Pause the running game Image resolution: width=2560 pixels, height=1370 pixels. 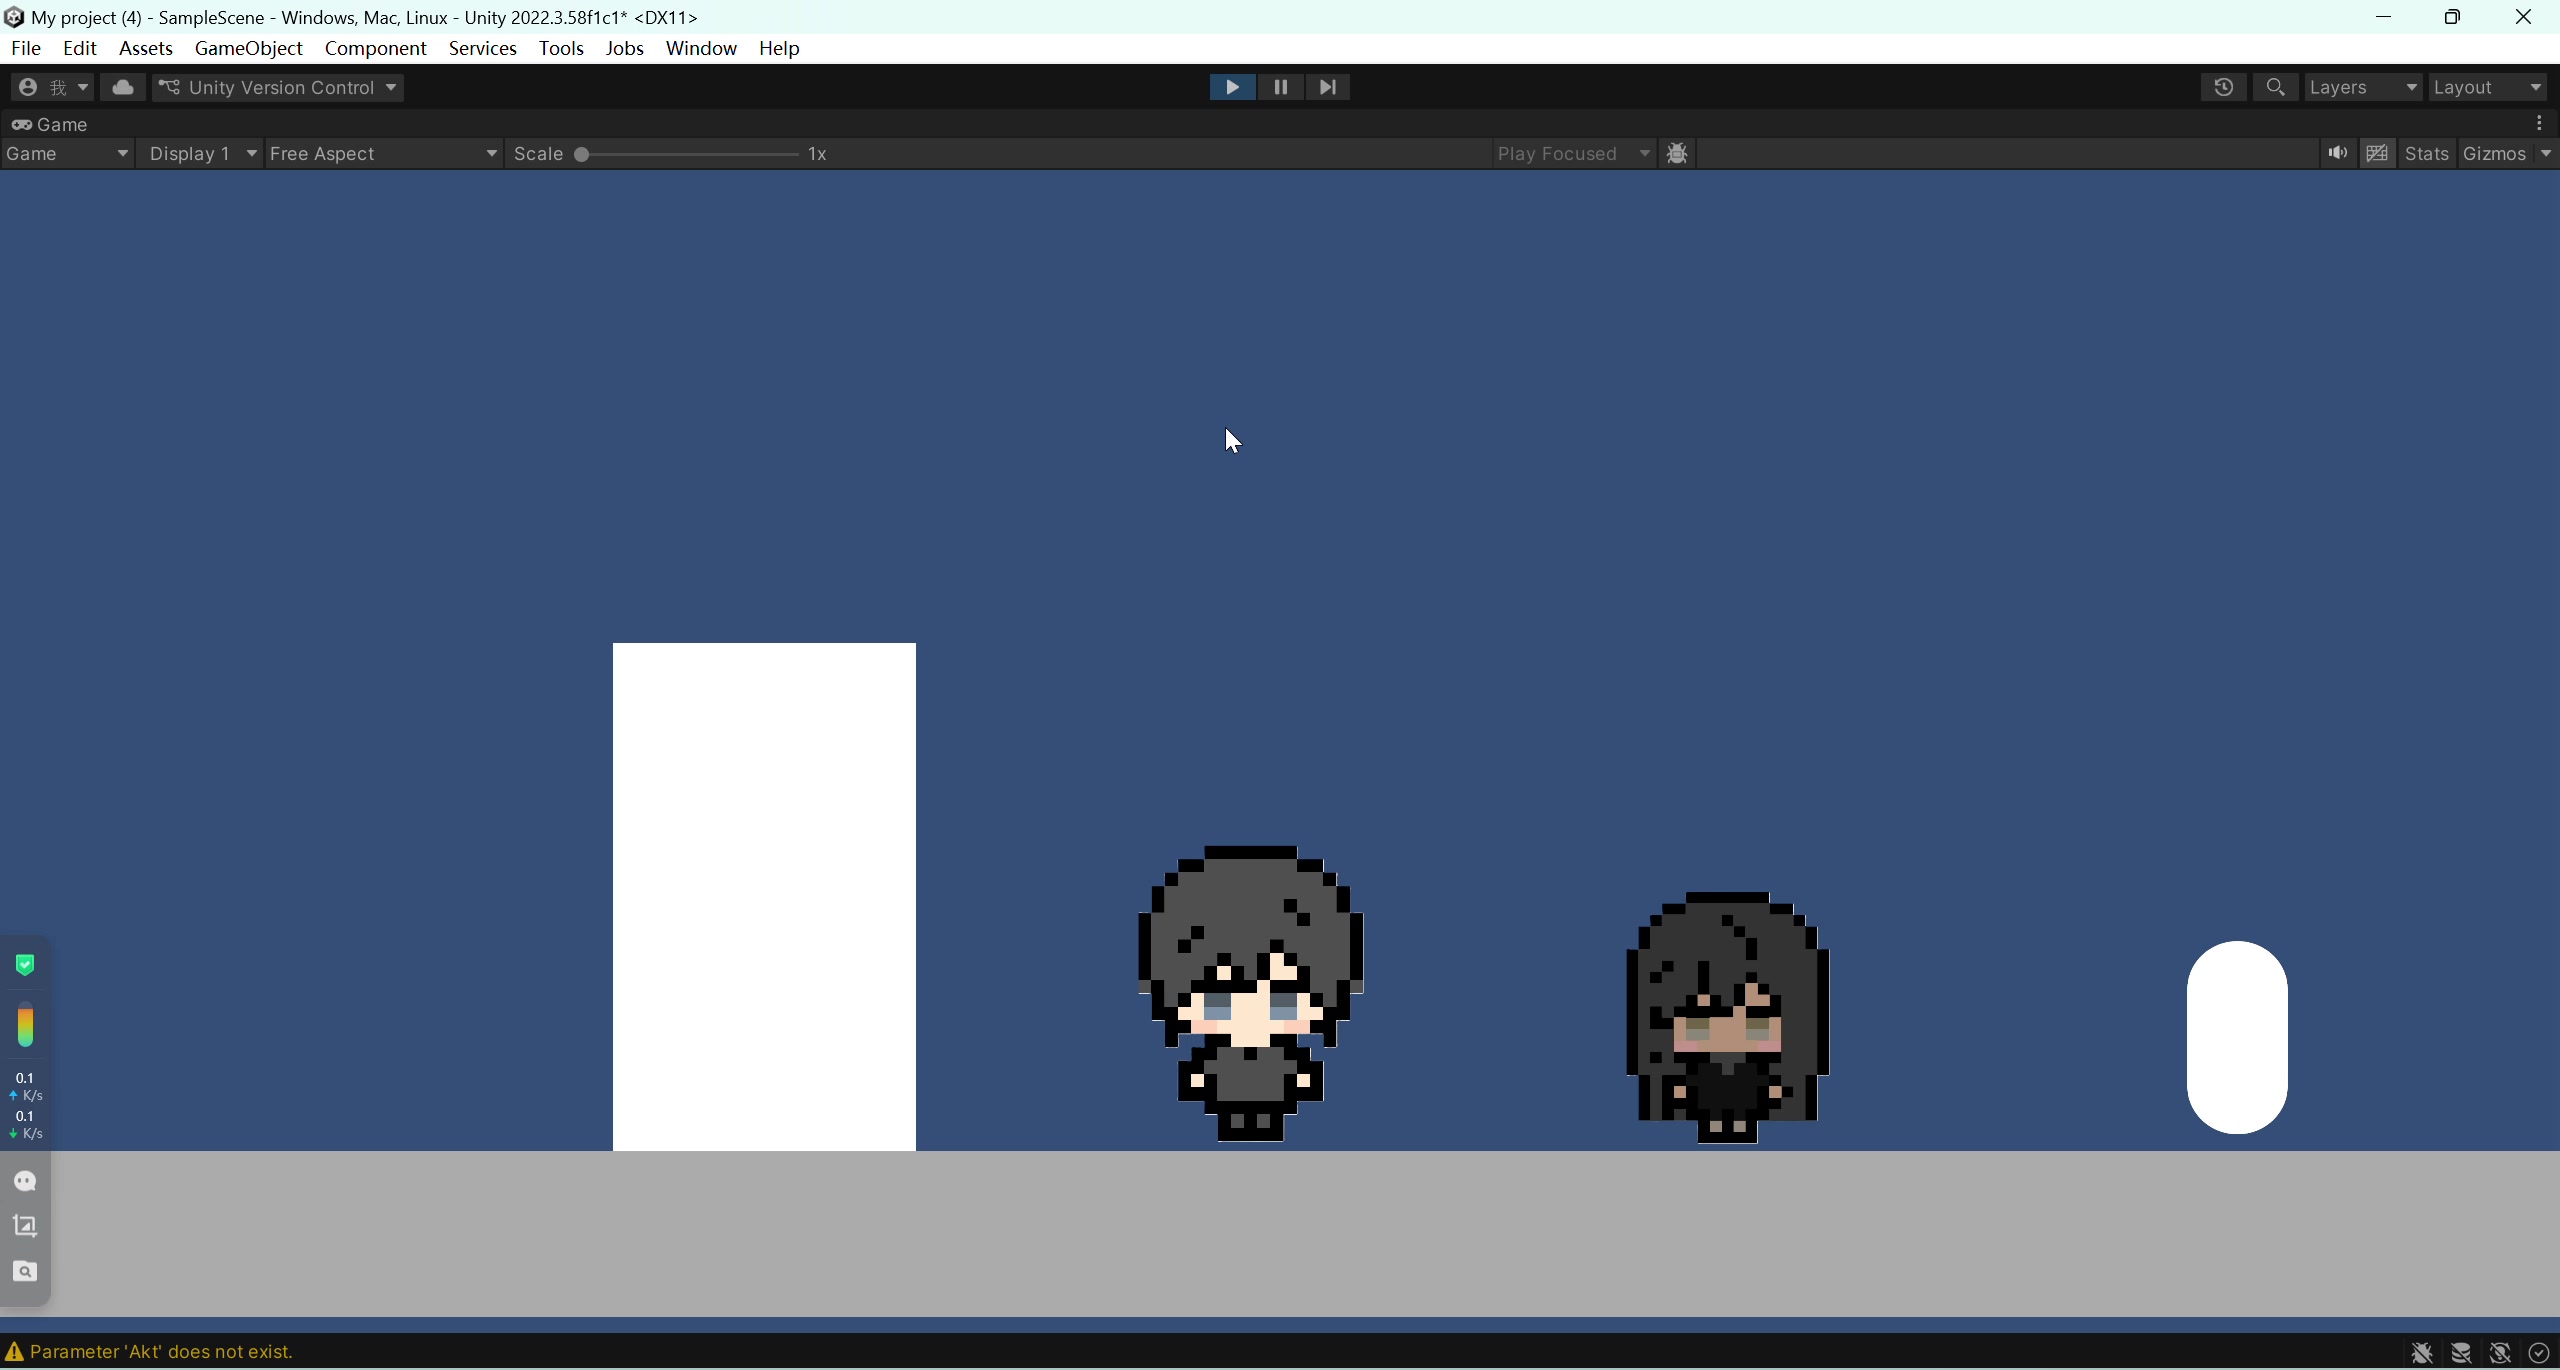pos(1280,87)
